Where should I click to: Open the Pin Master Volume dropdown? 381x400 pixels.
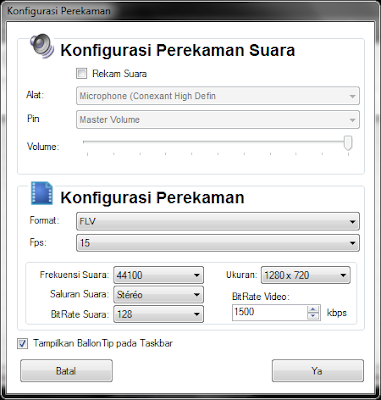coord(218,120)
